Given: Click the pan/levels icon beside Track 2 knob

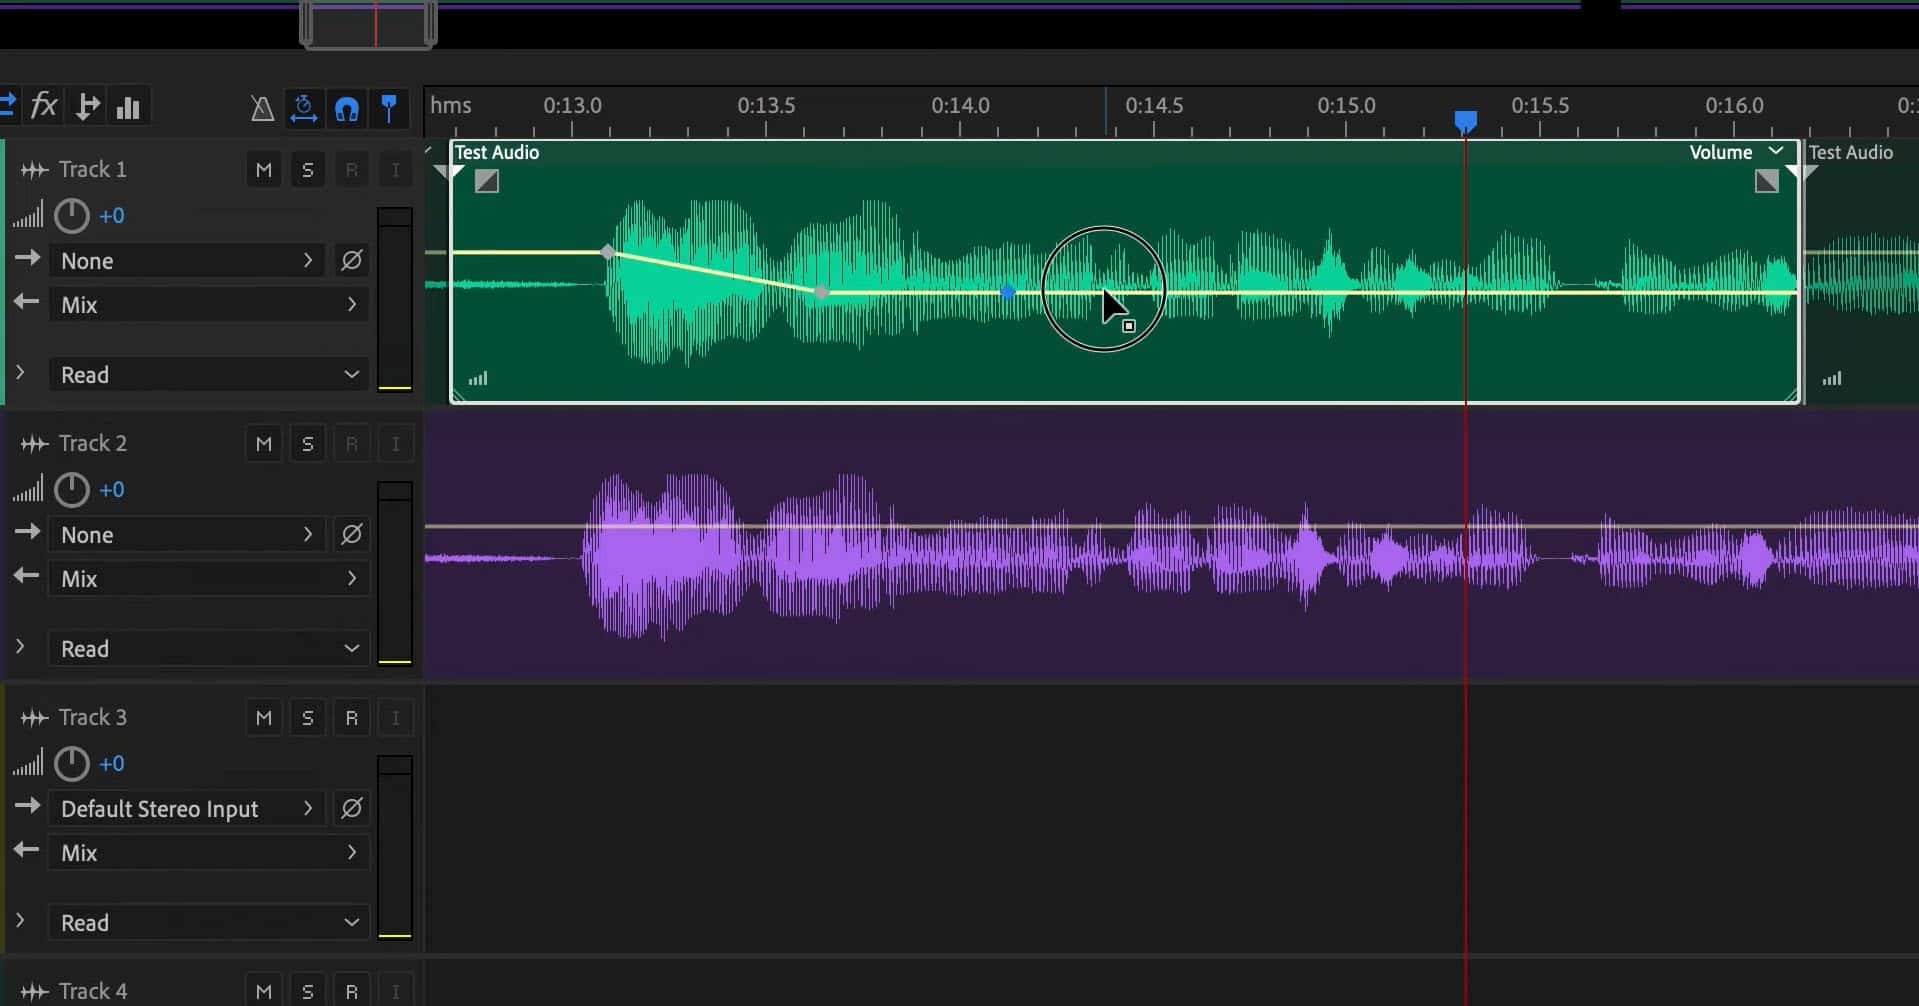Looking at the screenshot, I should pos(28,490).
